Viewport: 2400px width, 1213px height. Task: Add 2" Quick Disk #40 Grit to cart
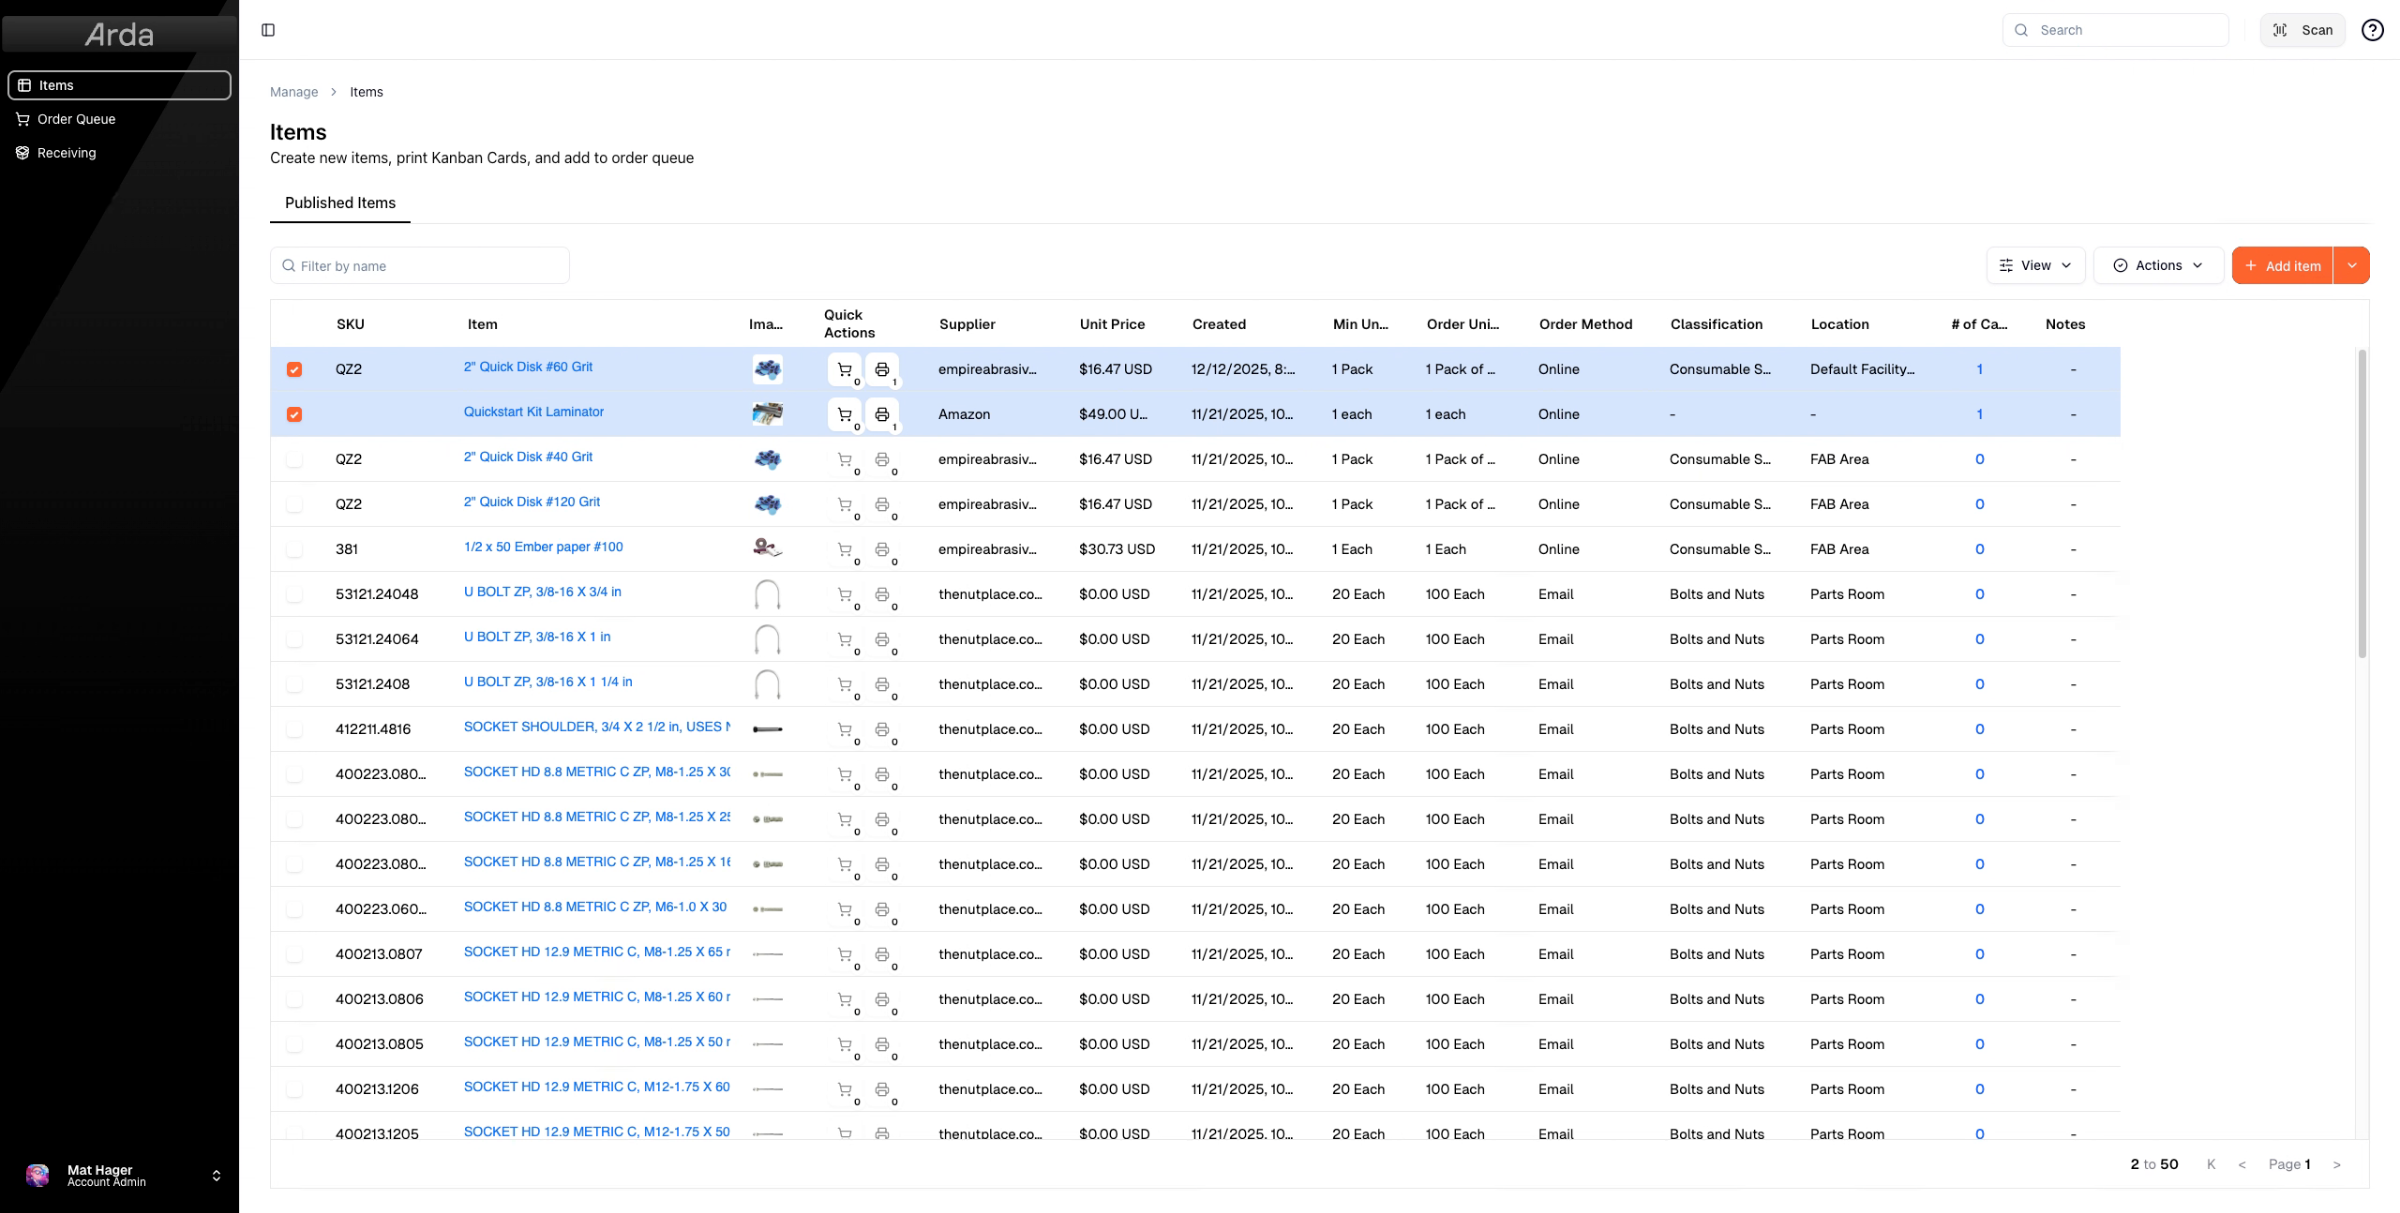click(845, 459)
